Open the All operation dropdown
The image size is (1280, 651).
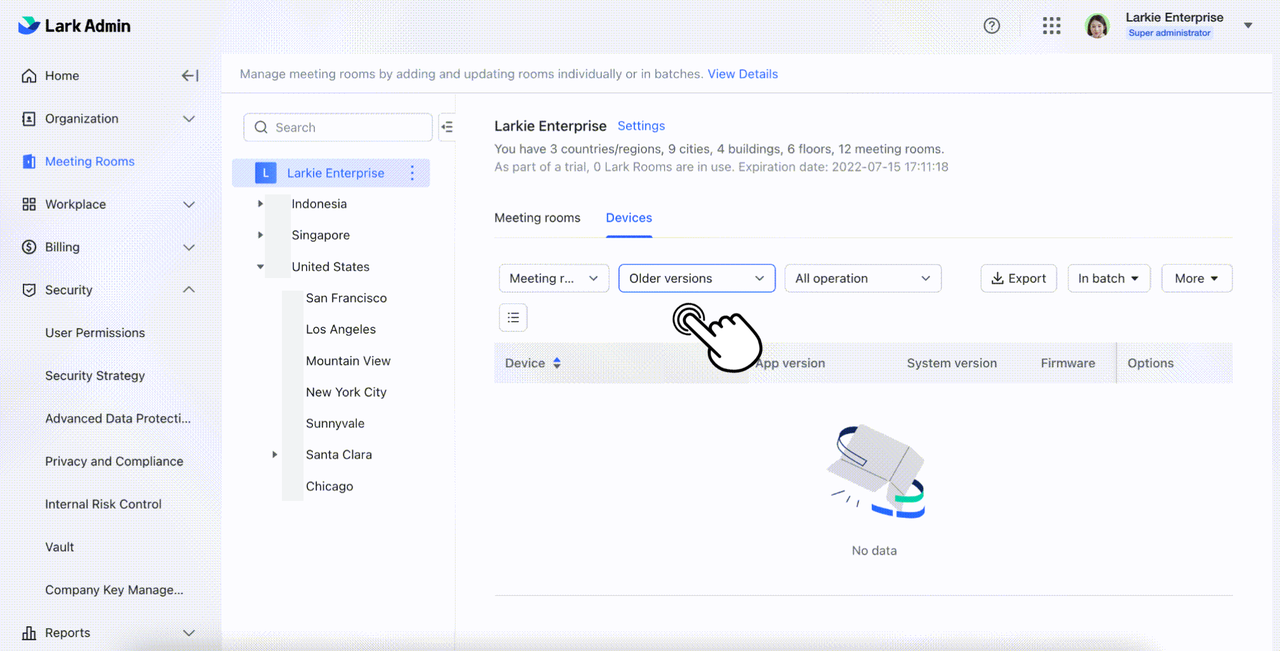(862, 279)
